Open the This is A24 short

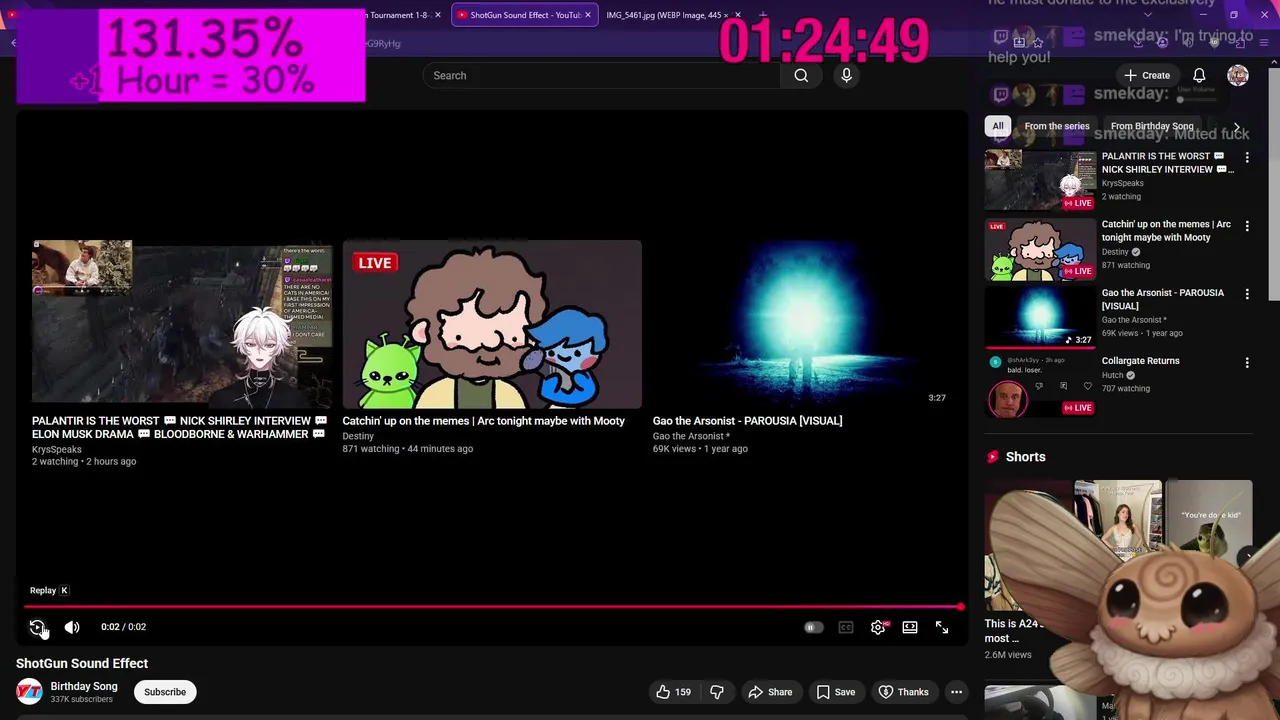click(1028, 545)
